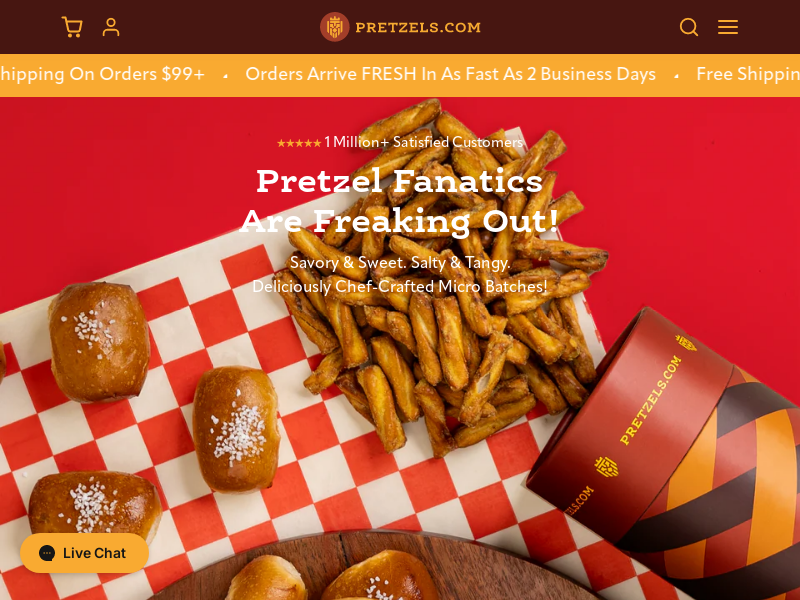Click the 'Free Shipping' text at banner's right edge
The height and width of the screenshot is (600, 800).
748,74
